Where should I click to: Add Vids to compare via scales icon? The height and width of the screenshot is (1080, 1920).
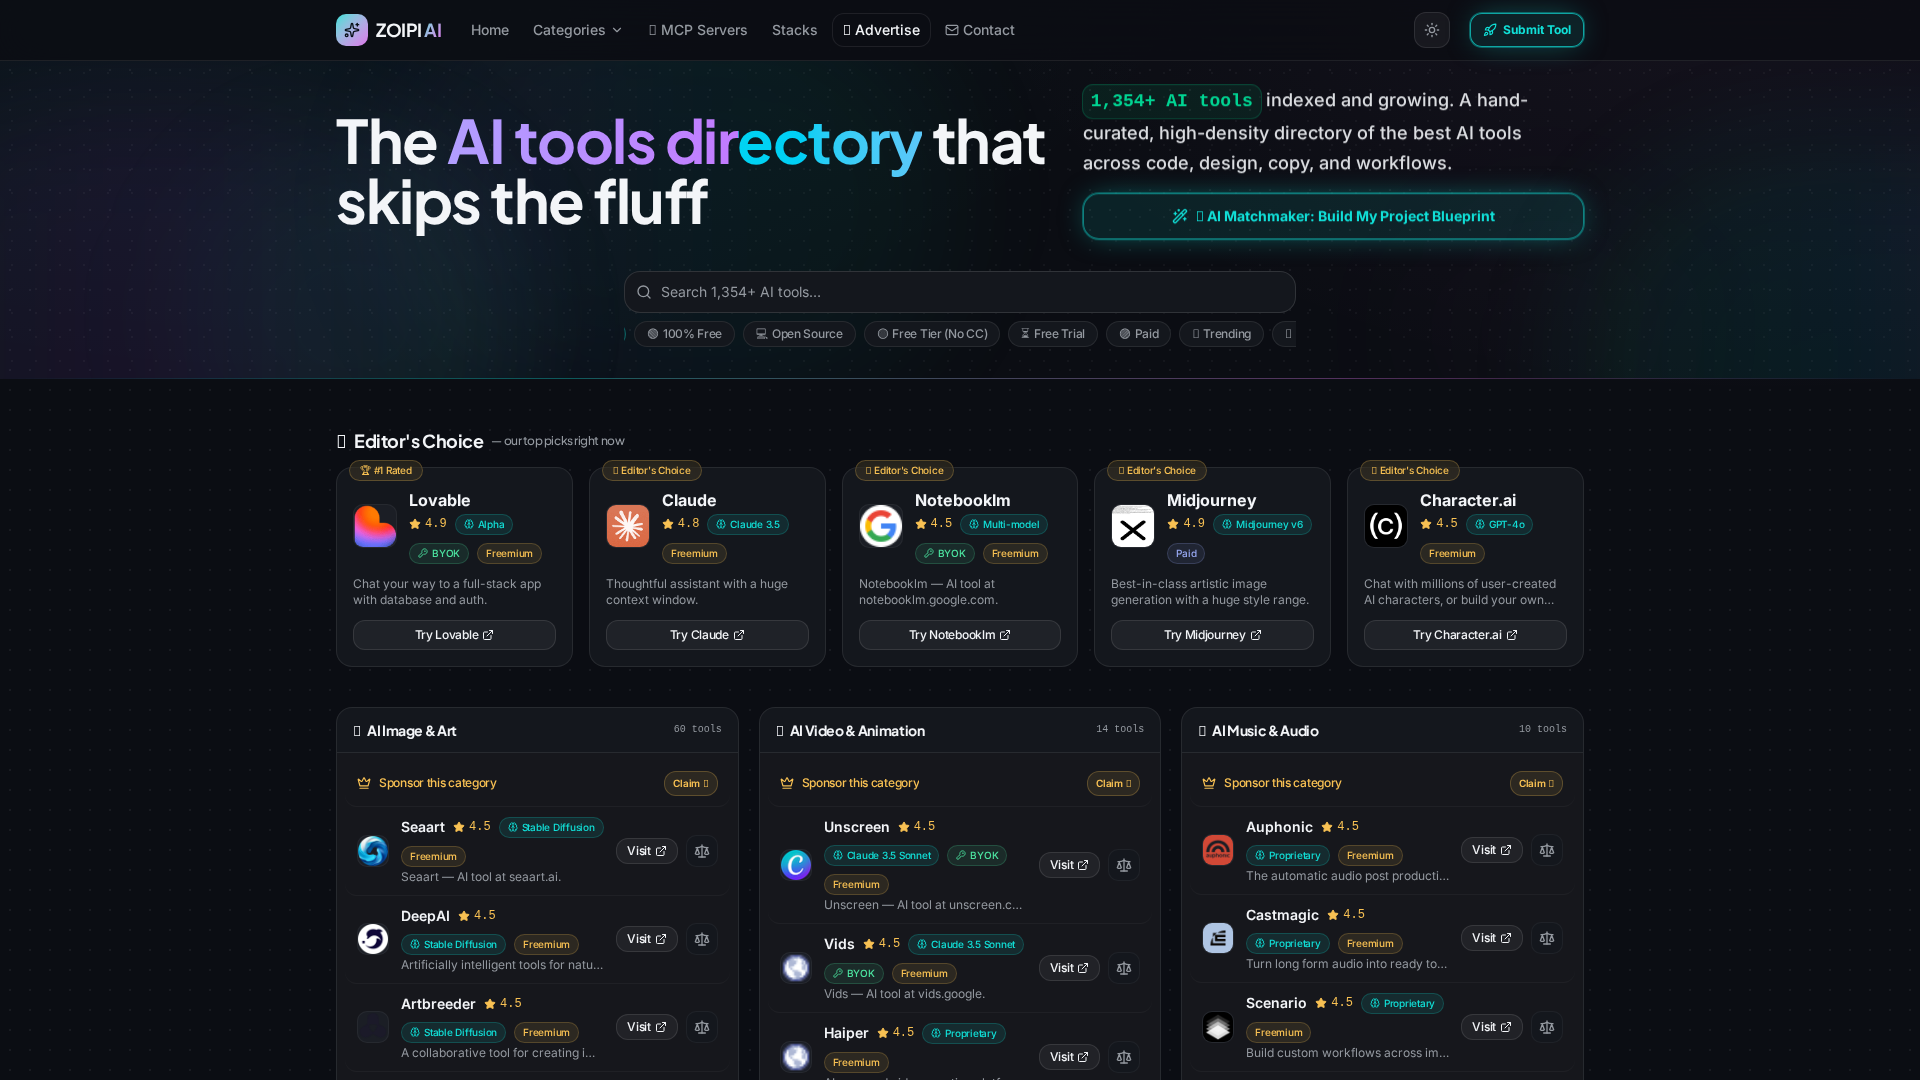click(x=1124, y=968)
